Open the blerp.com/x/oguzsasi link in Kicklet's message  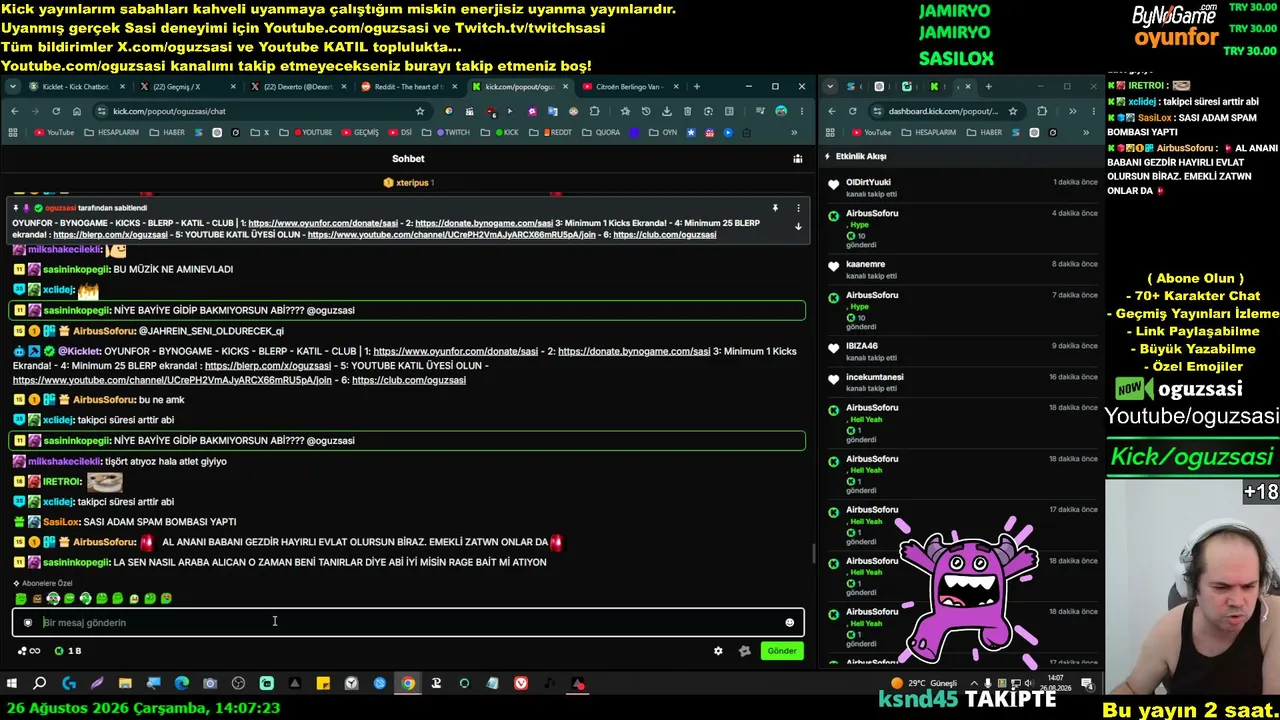268,366
